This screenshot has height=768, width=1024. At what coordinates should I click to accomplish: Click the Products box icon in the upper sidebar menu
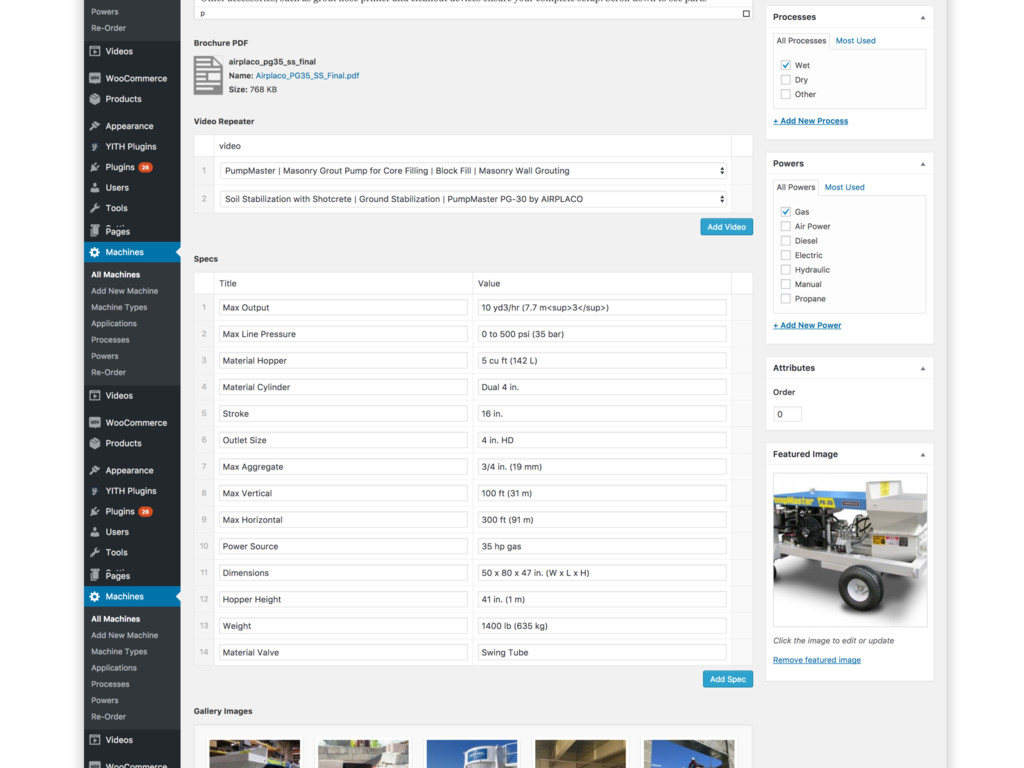click(x=95, y=99)
